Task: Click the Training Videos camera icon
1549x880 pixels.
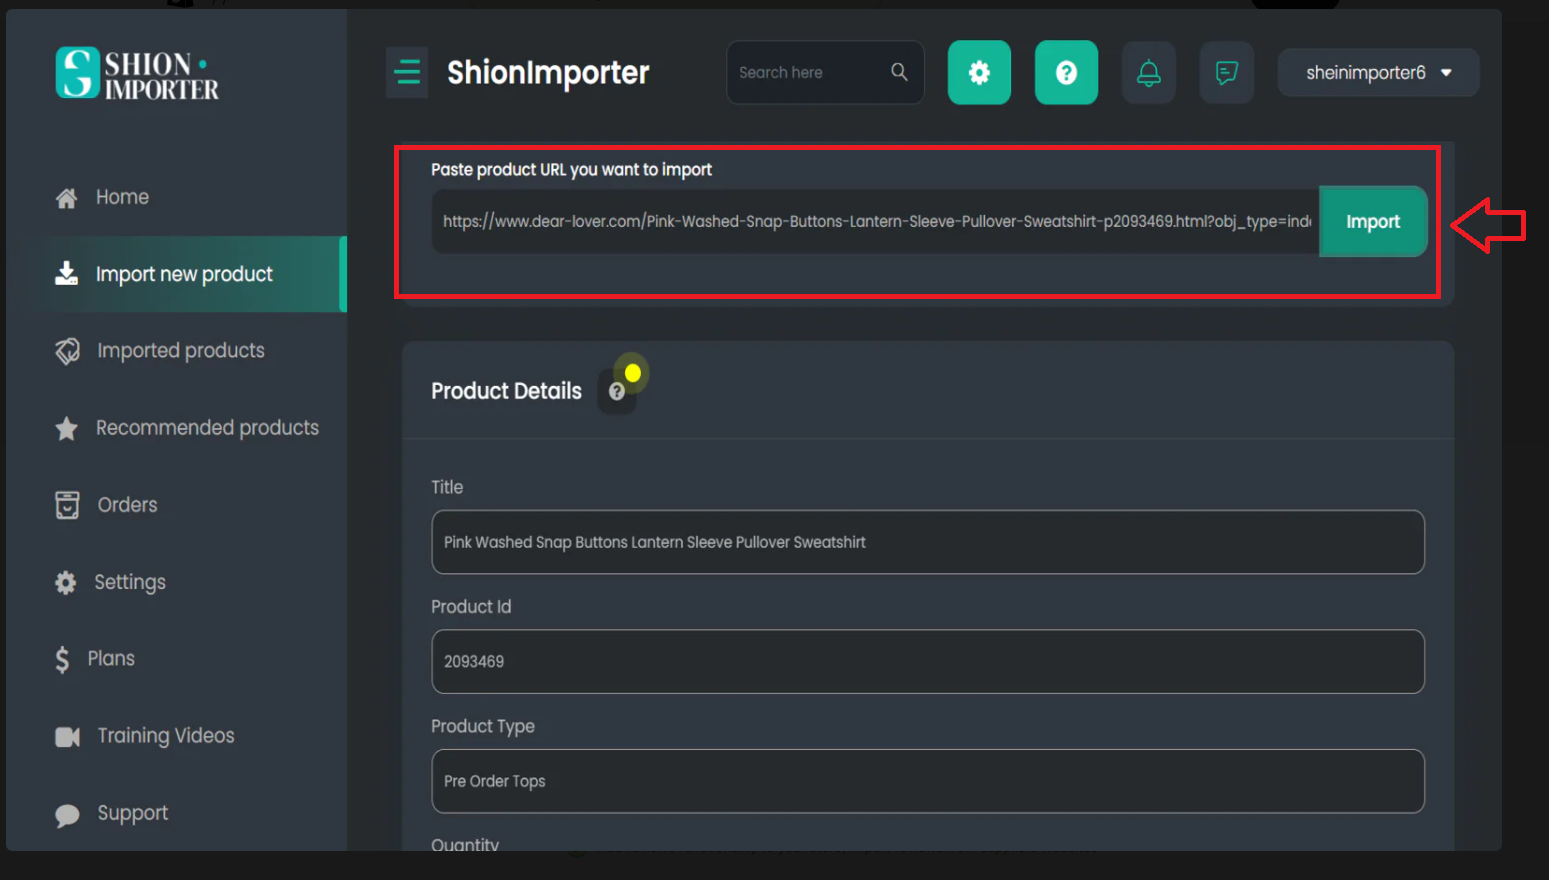Action: point(67,737)
